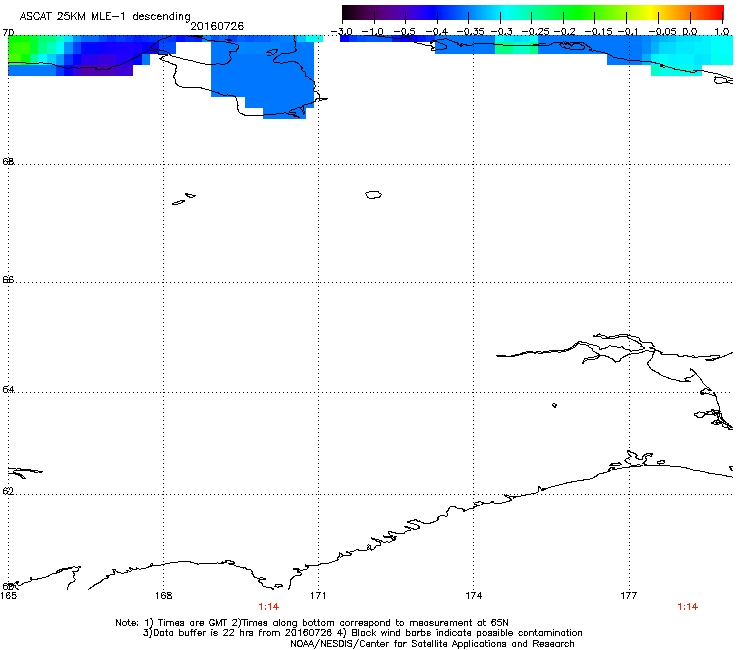
Task: Click the oval island outline between 171 and 174
Action: pyautogui.click(x=373, y=194)
